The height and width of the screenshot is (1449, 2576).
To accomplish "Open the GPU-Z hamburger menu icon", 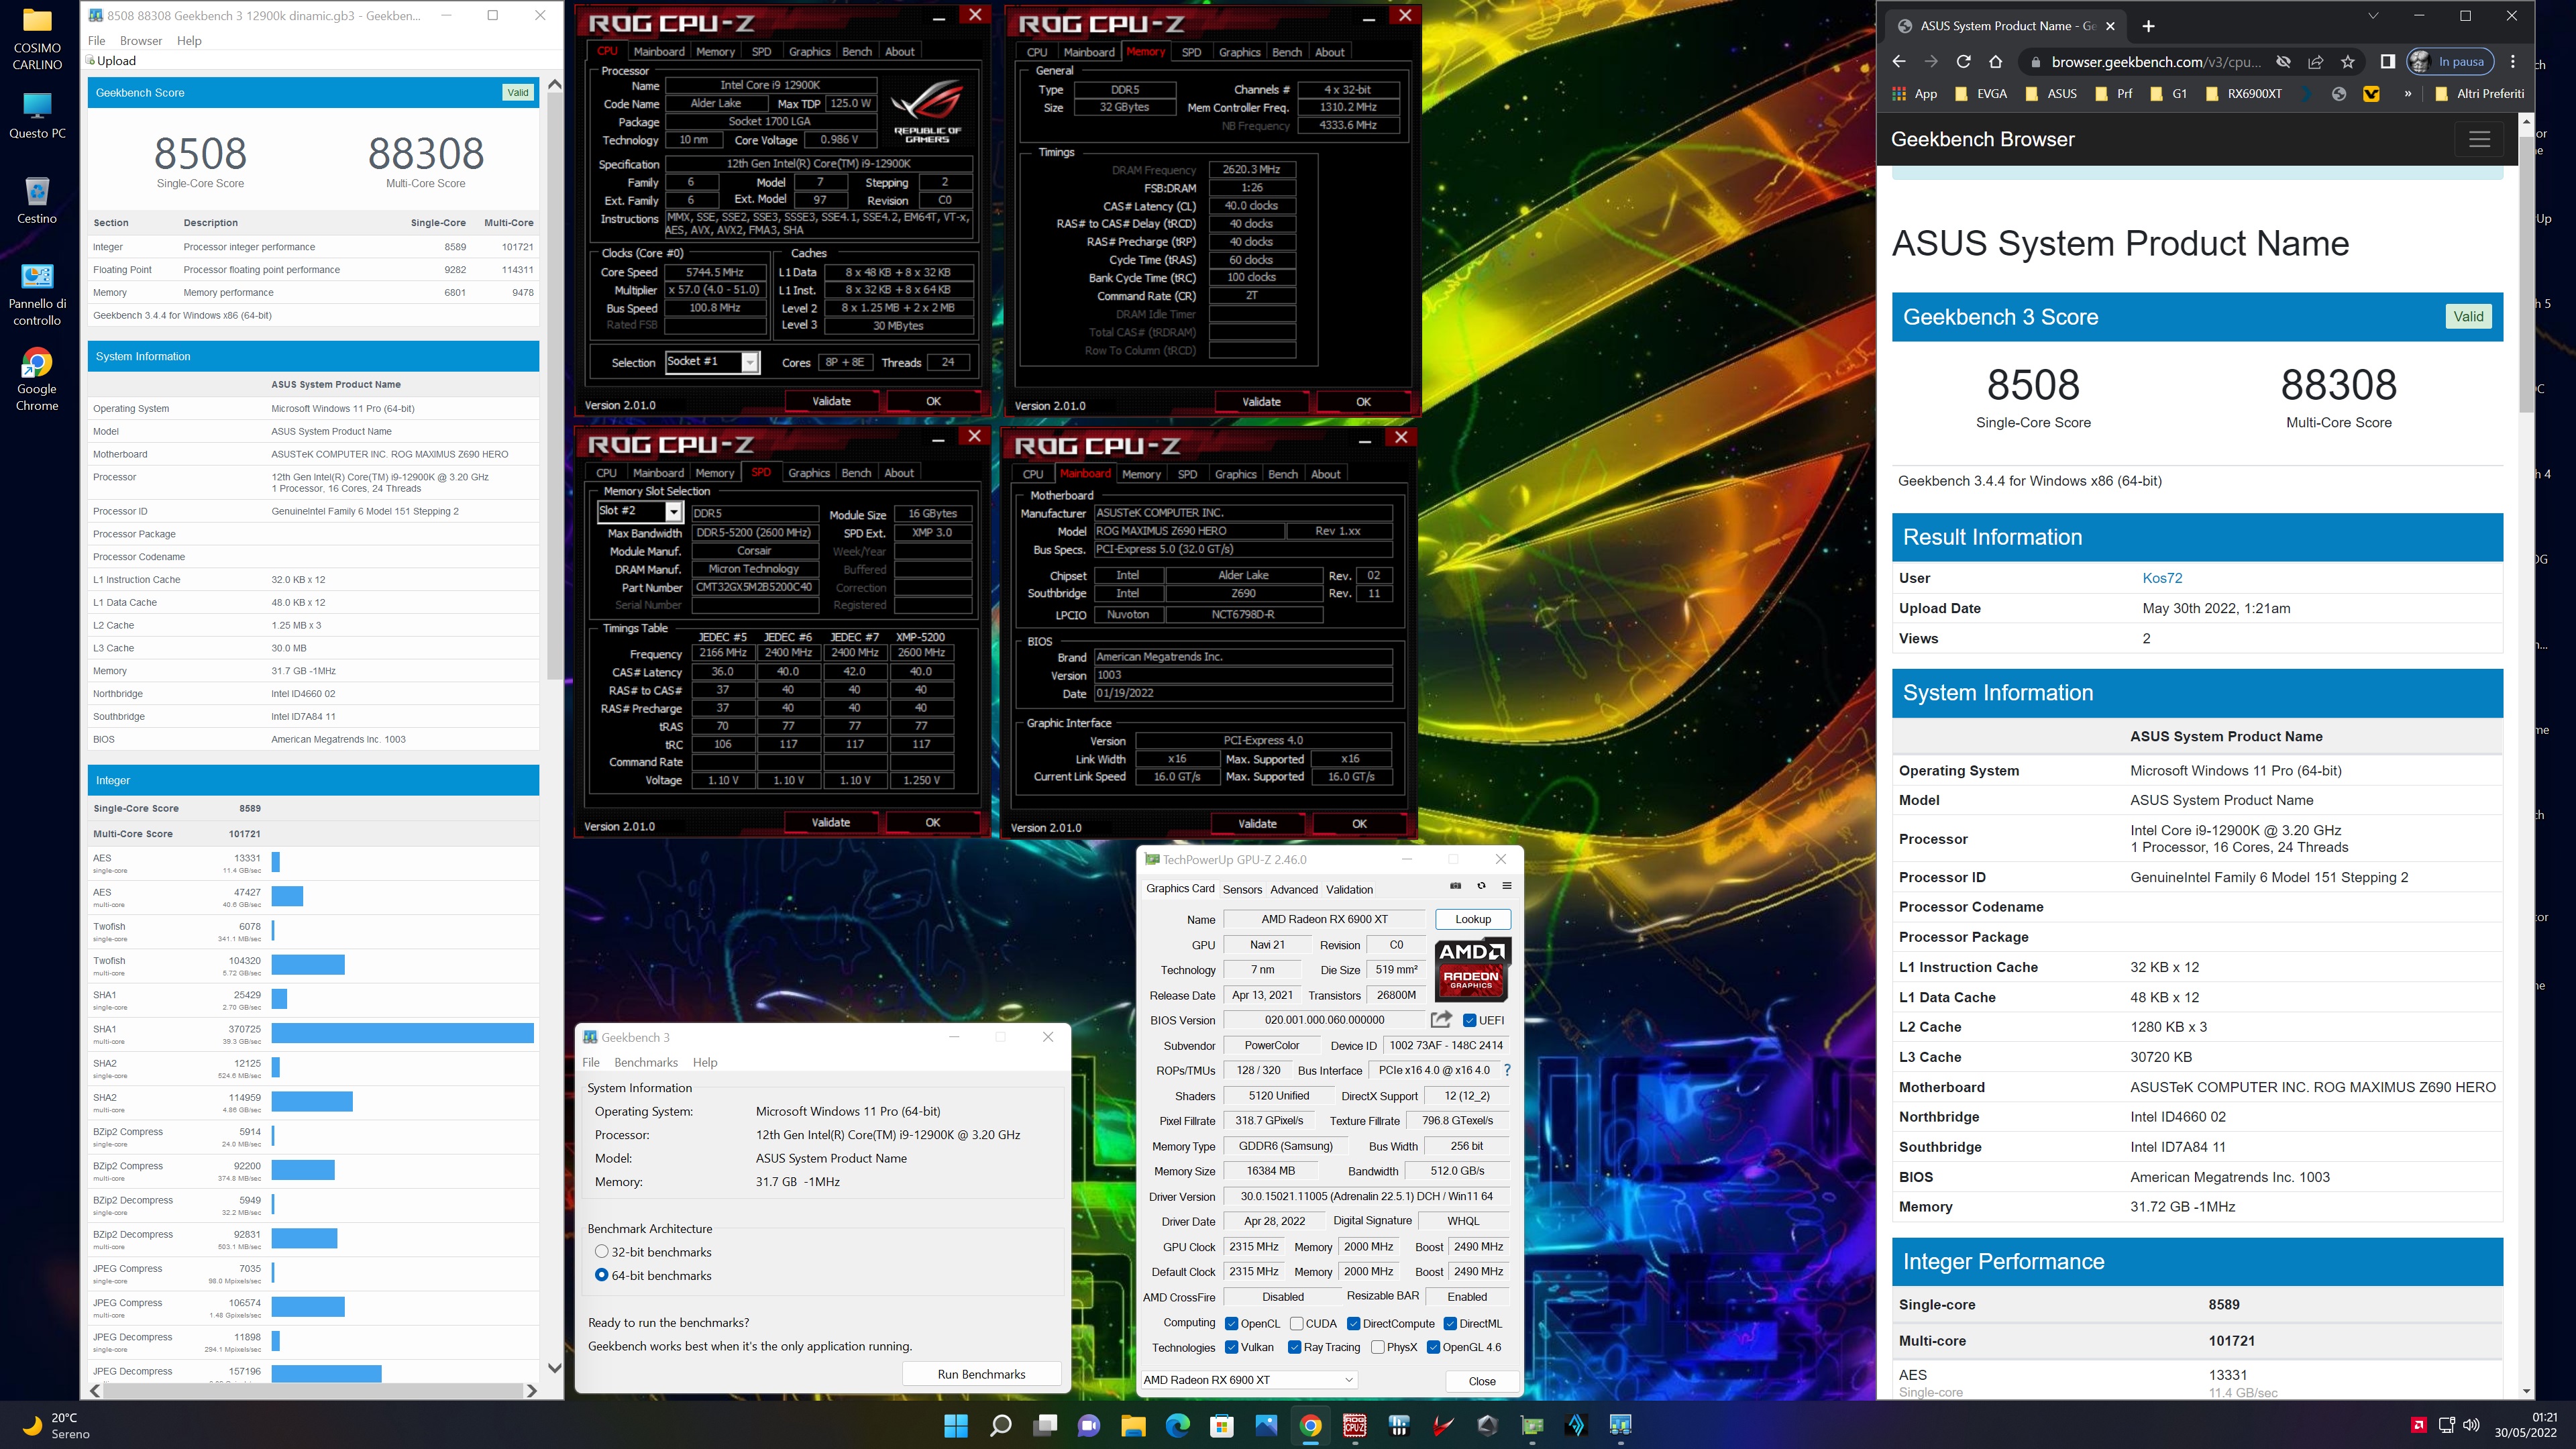I will tap(1507, 886).
